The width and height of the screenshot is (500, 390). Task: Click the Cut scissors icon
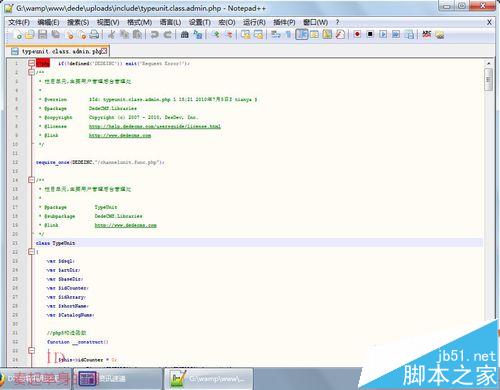(111, 34)
